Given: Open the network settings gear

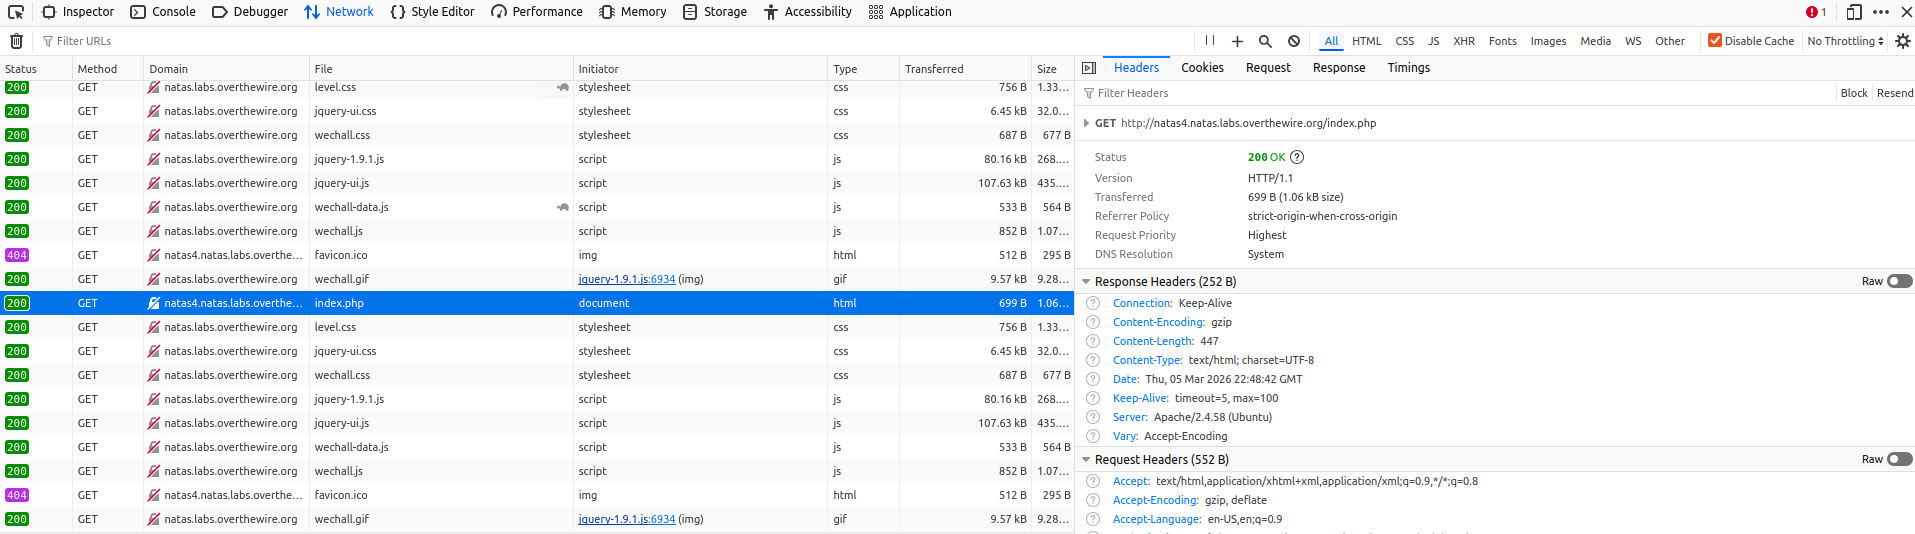Looking at the screenshot, I should [x=1903, y=41].
